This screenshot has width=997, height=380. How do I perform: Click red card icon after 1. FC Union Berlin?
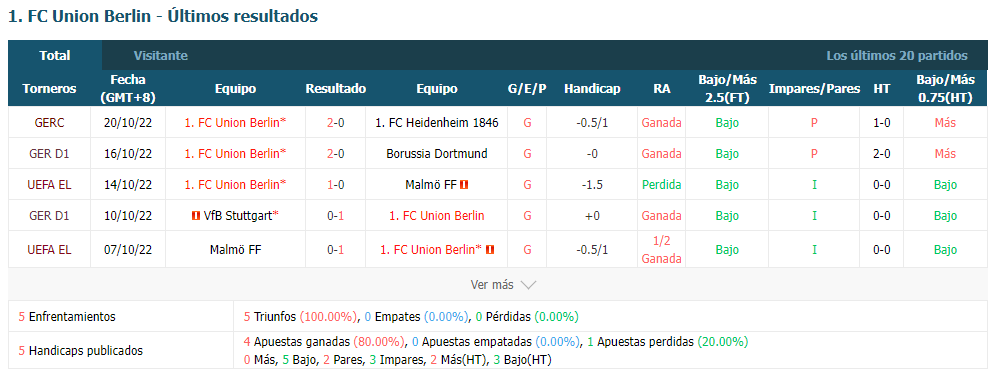click(490, 250)
